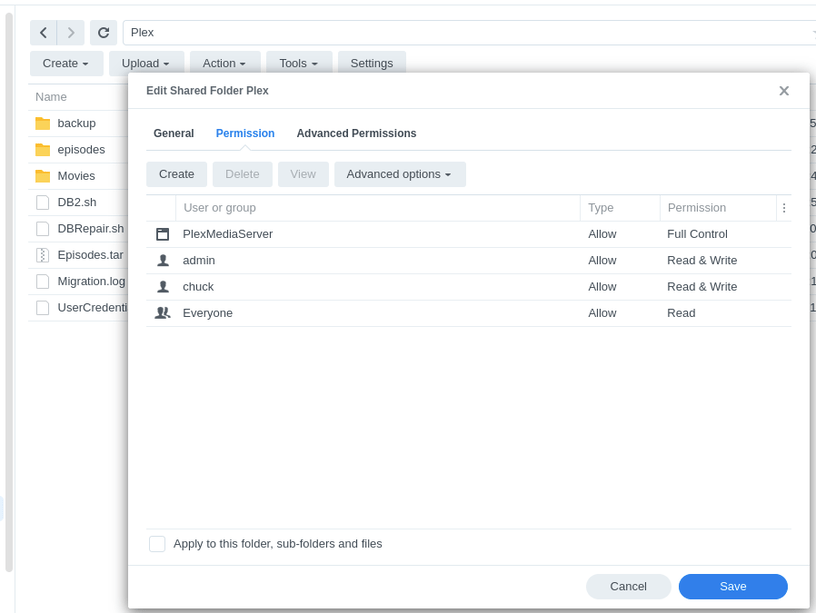This screenshot has width=816, height=613.
Task: Click the DB2.sh file icon
Action: [x=43, y=202]
